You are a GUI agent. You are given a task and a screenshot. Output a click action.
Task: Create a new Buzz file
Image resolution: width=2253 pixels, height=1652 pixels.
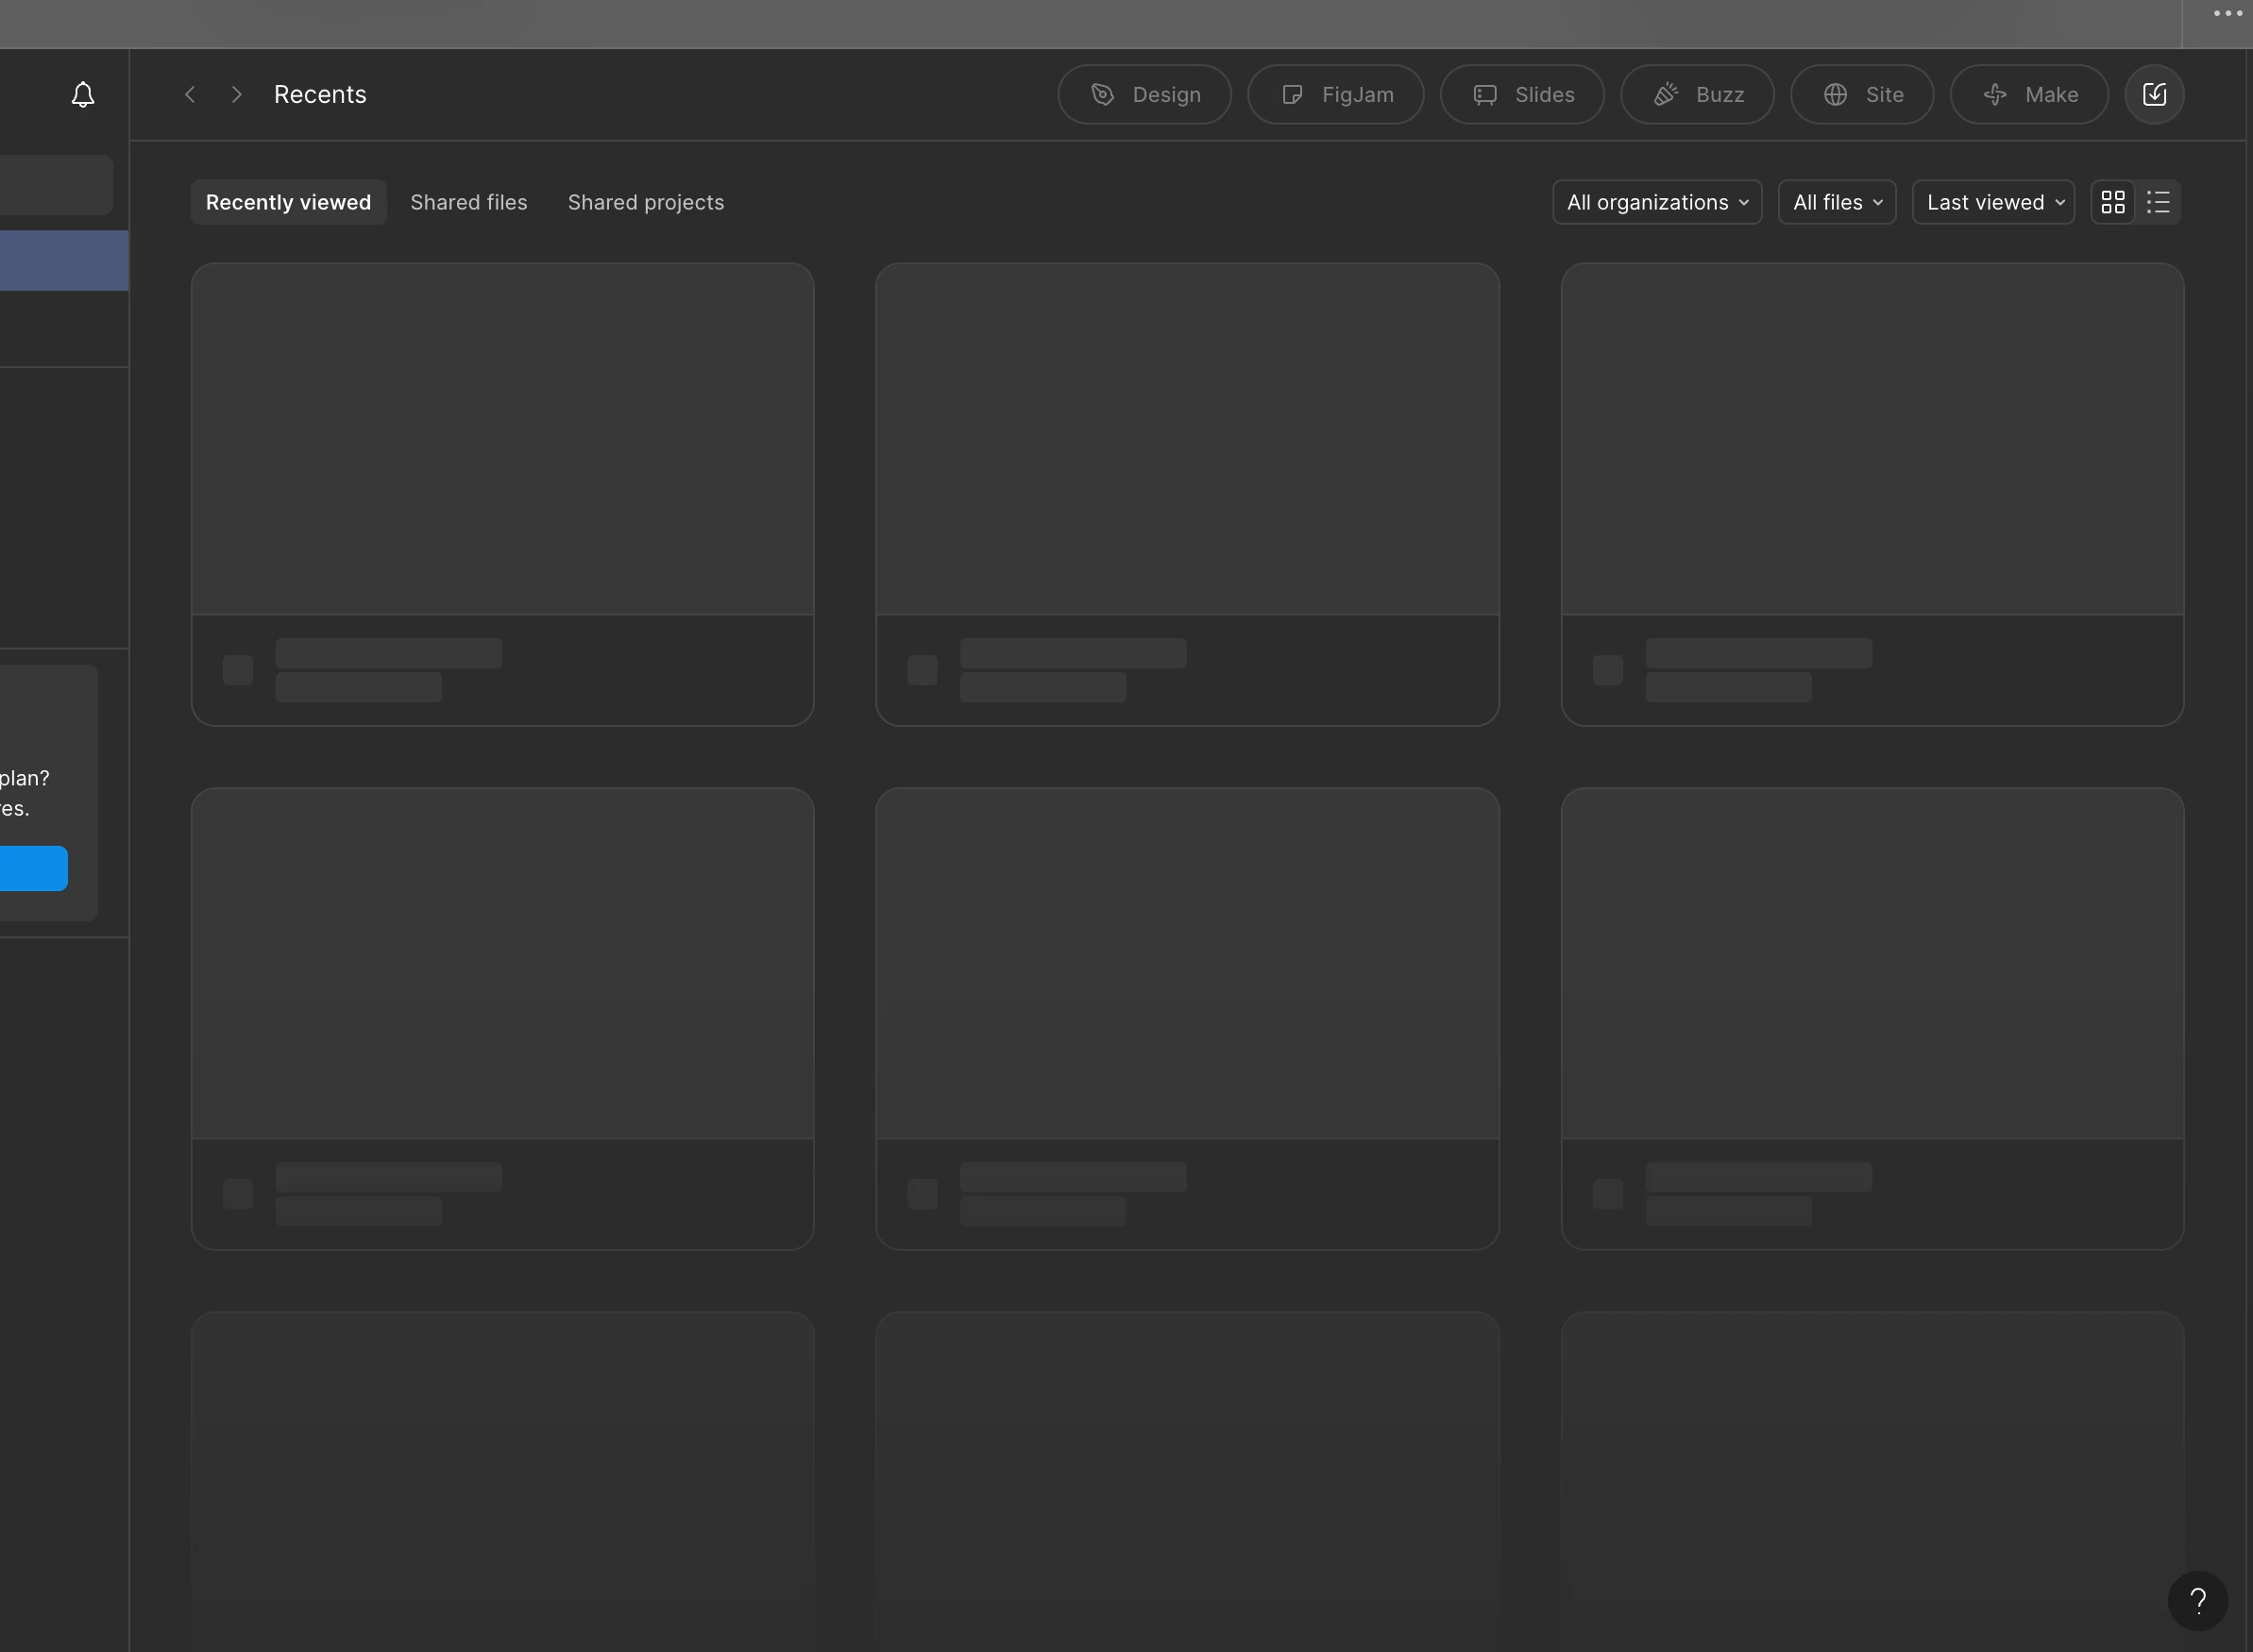pos(1696,95)
